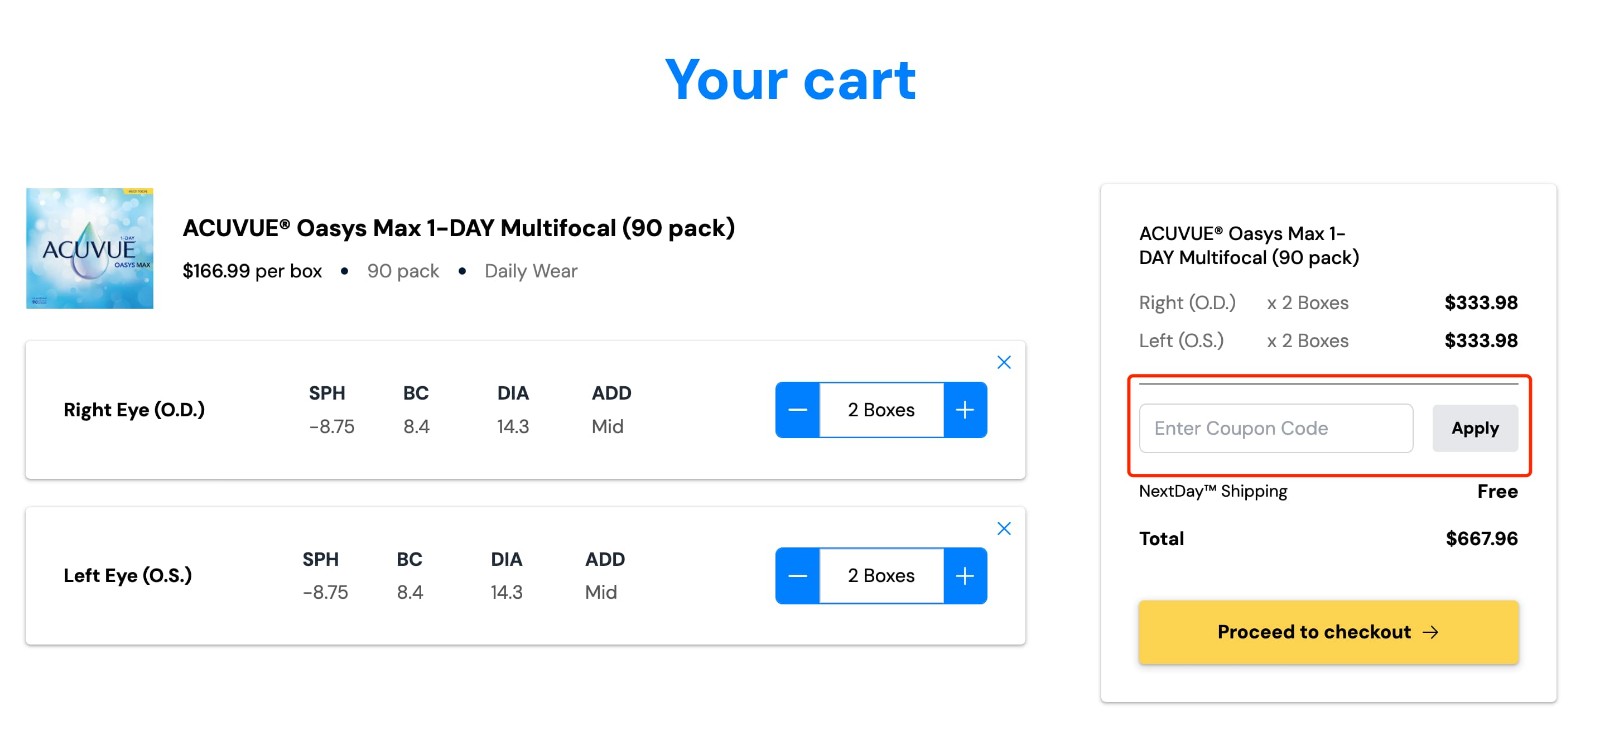Click the arrow icon inside Proceed to checkout

[x=1433, y=631]
